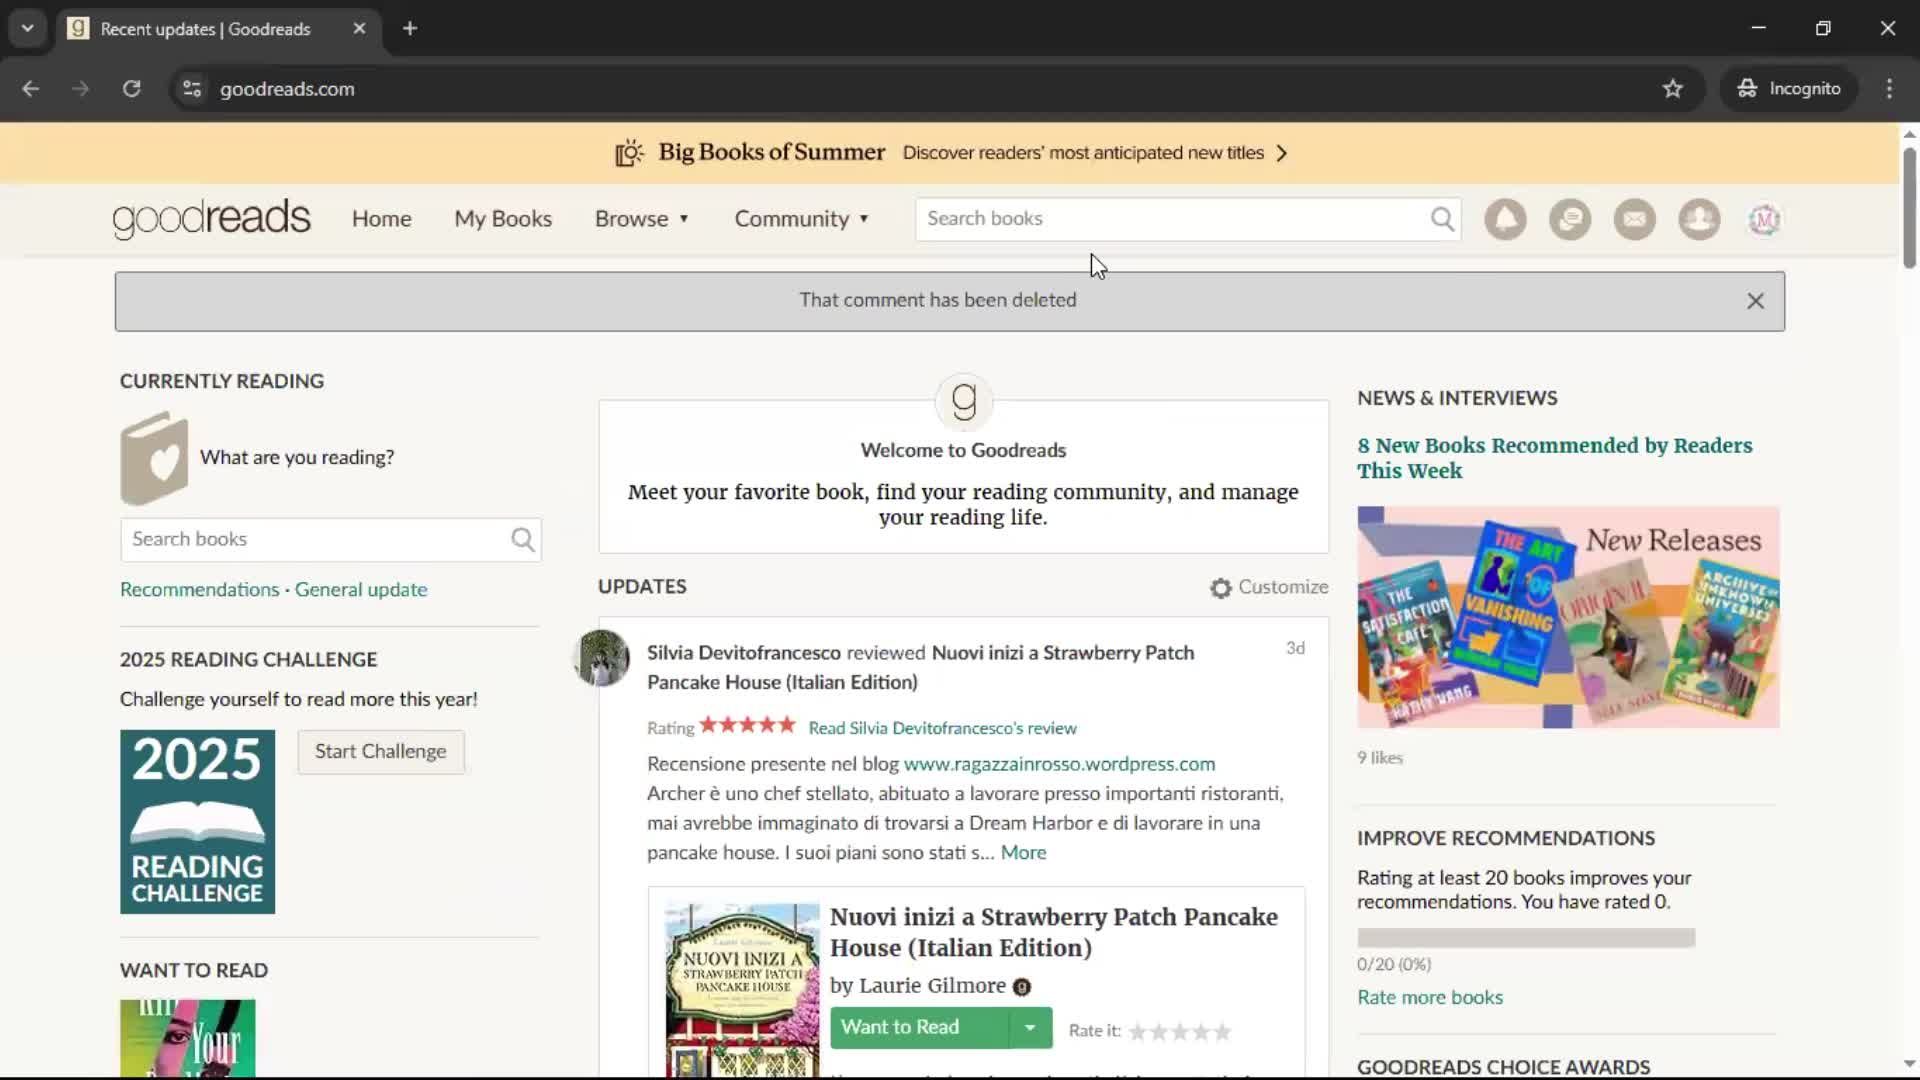
Task: Click the 3d timestamp on Silvia's update
Action: coord(1295,649)
